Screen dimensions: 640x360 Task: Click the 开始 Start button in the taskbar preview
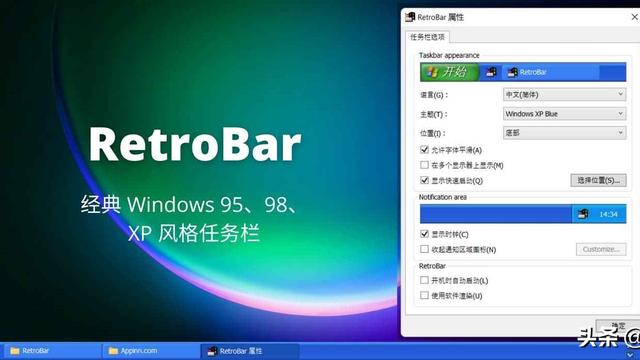click(449, 72)
